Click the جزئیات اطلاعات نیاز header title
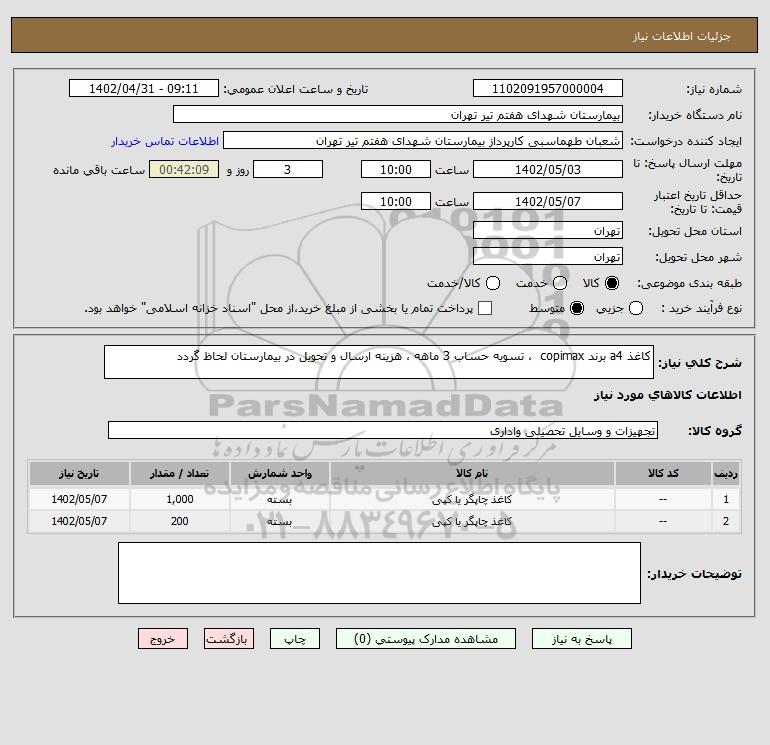The image size is (770, 745). click(x=682, y=36)
